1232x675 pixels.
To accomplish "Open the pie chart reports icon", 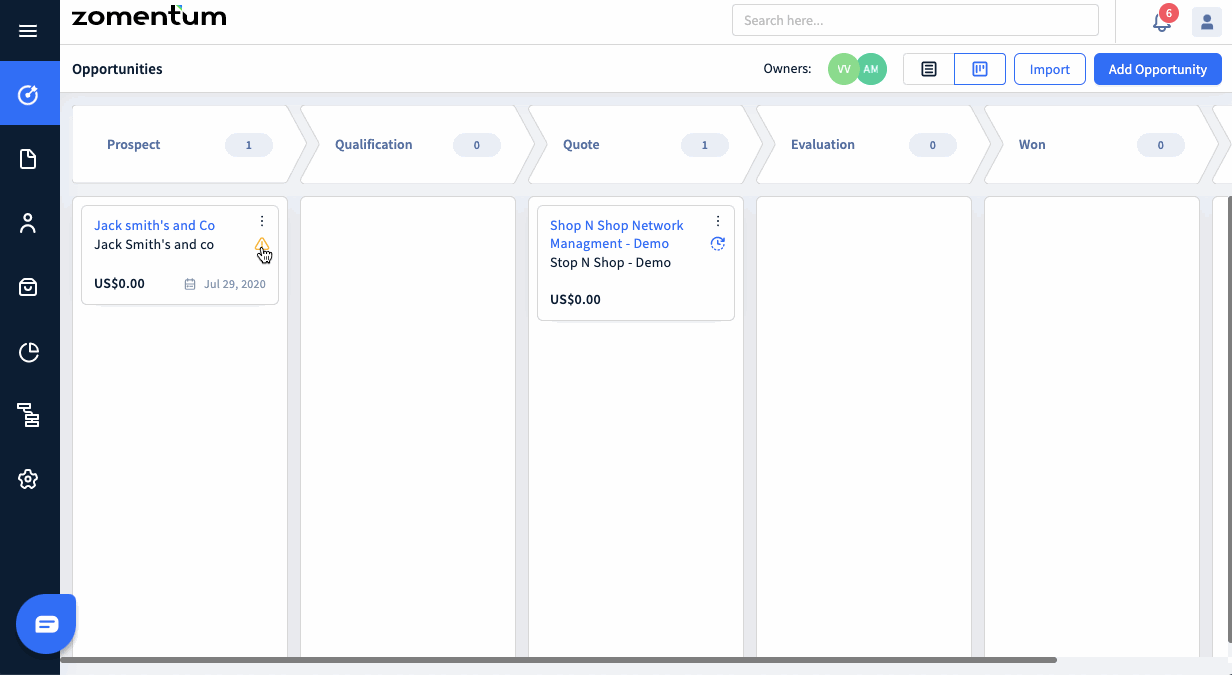I will 29,351.
